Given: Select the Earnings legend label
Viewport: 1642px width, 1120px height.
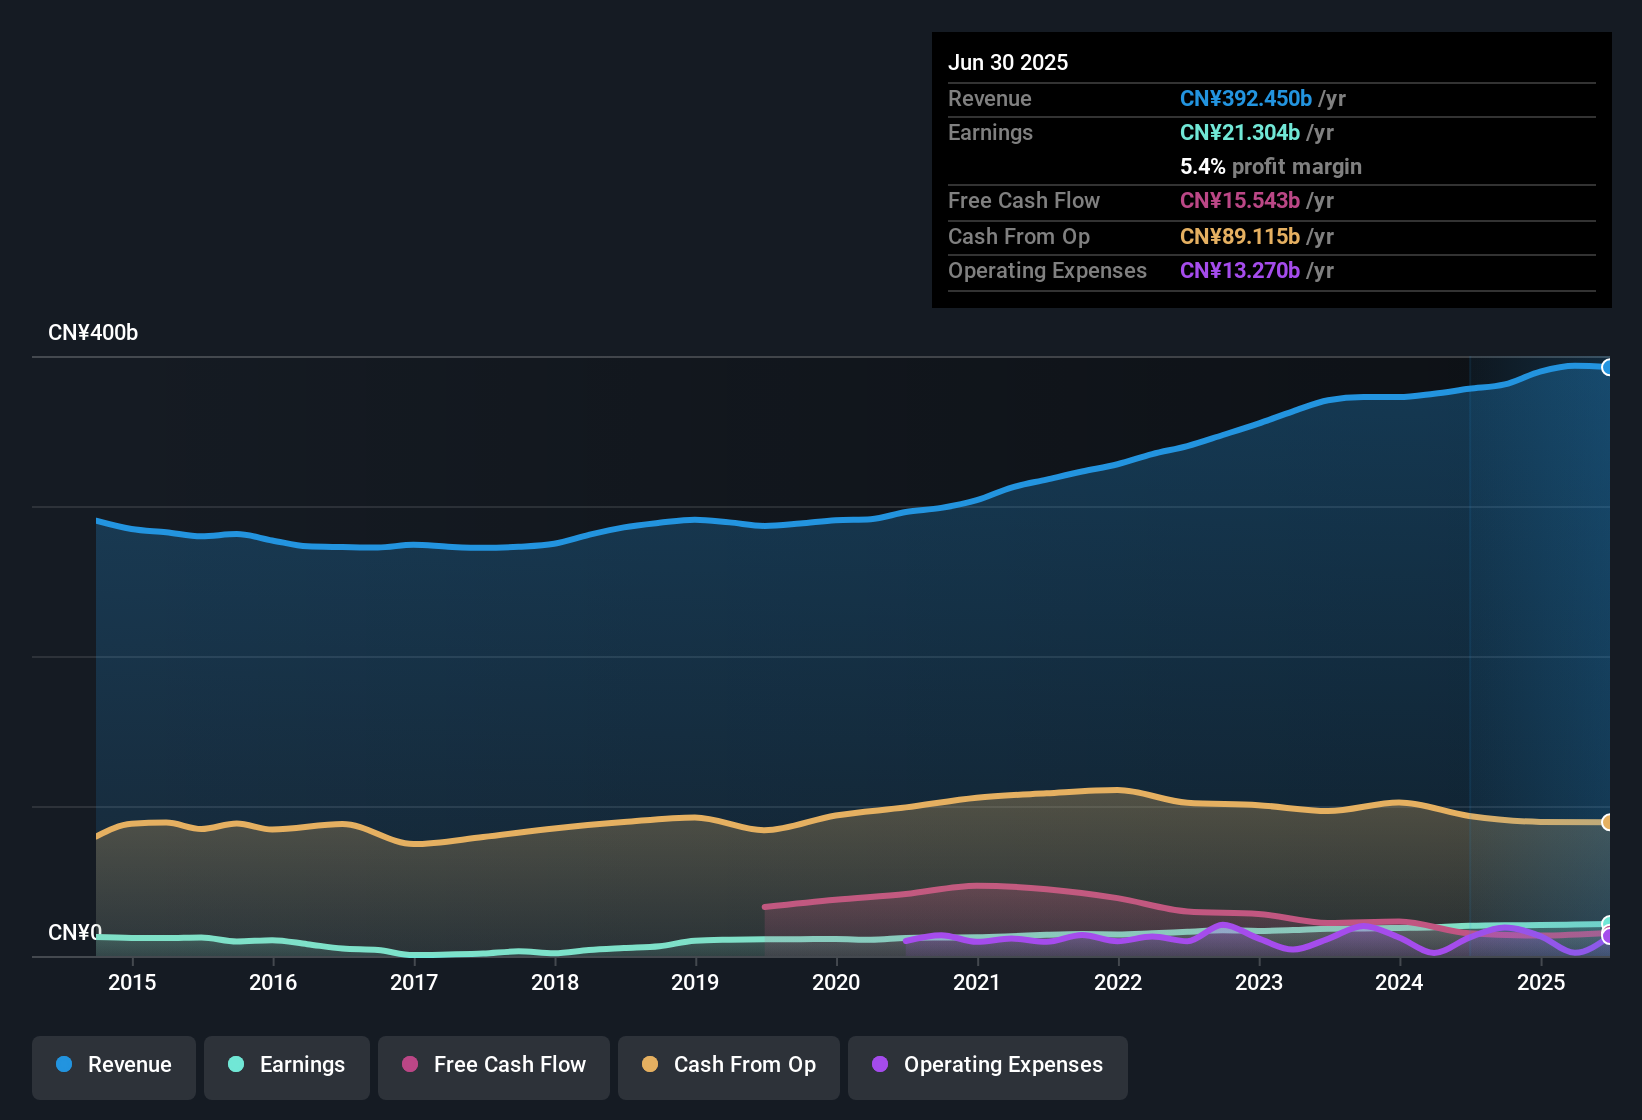Looking at the screenshot, I should 302,1065.
